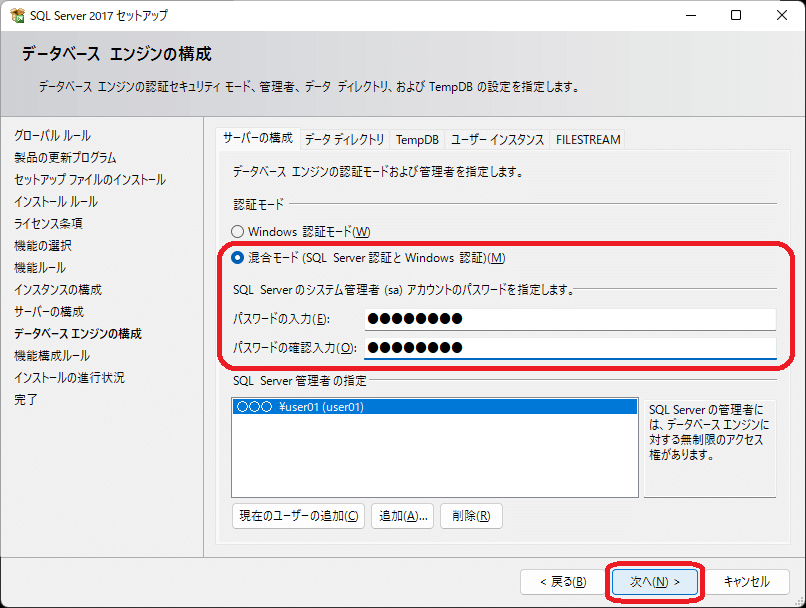Select the サーバーの構成 tab
Image resolution: width=806 pixels, height=608 pixels.
[258, 138]
